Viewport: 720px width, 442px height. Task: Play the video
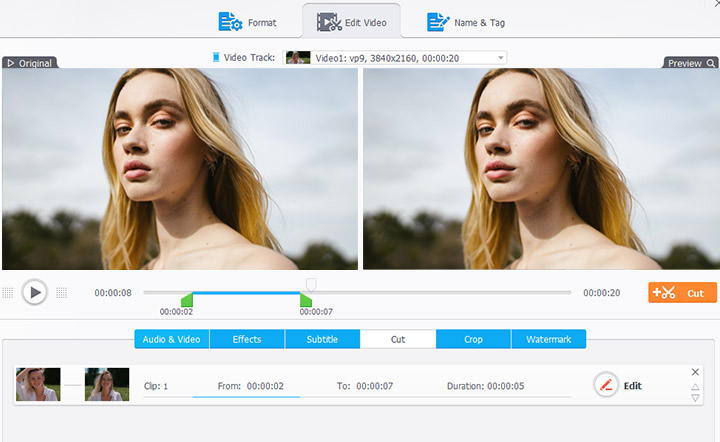(x=34, y=292)
